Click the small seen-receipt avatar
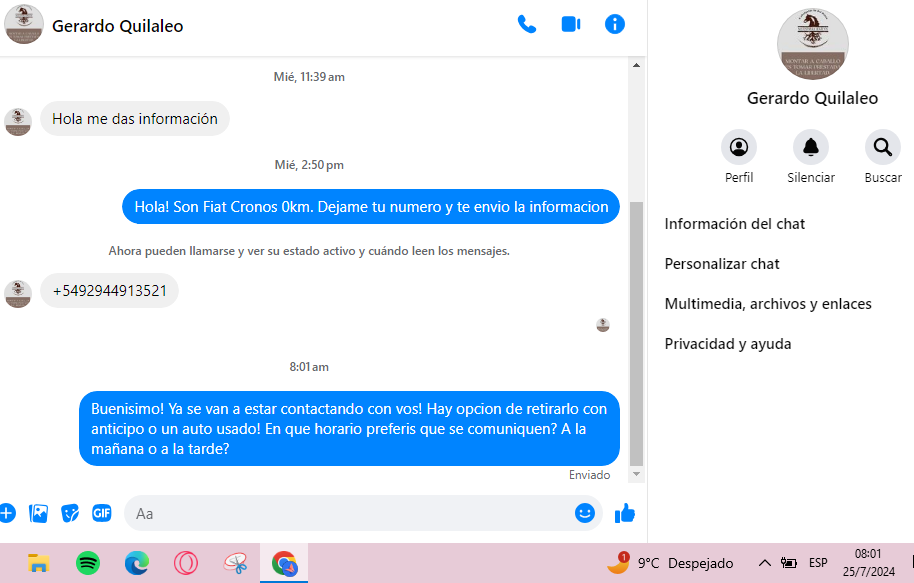This screenshot has height=583, width=914. pos(603,325)
